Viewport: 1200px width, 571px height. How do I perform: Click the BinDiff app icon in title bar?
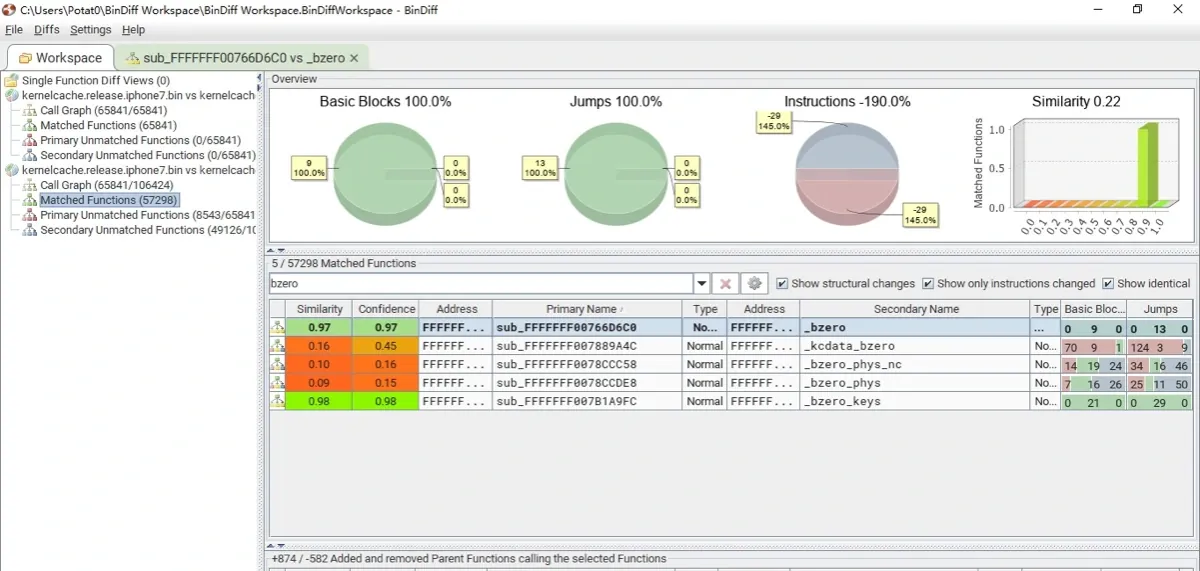(x=10, y=9)
